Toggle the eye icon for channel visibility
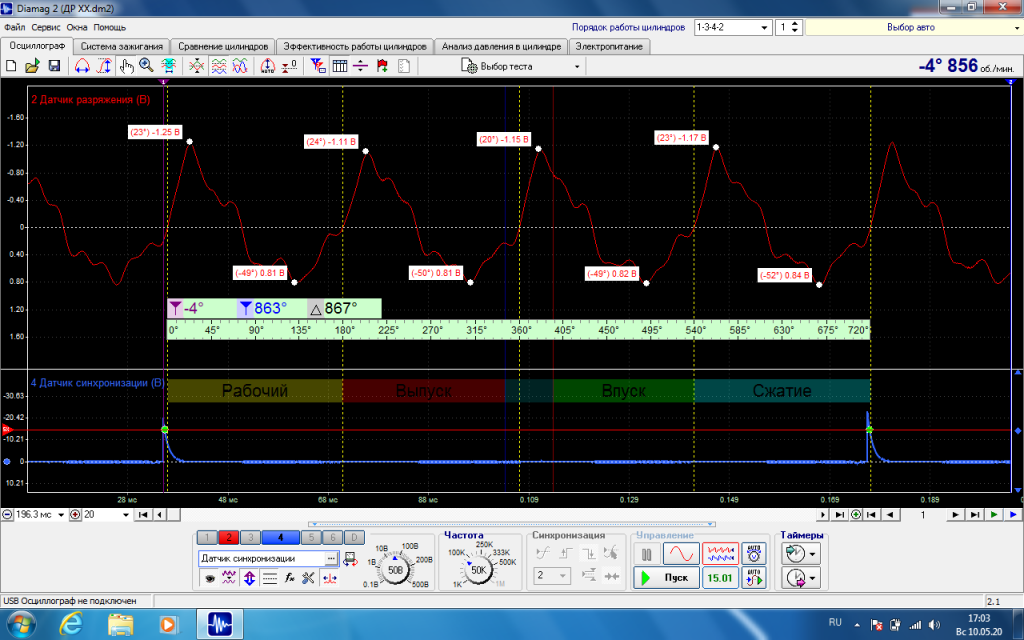1024x640 pixels. 209,578
